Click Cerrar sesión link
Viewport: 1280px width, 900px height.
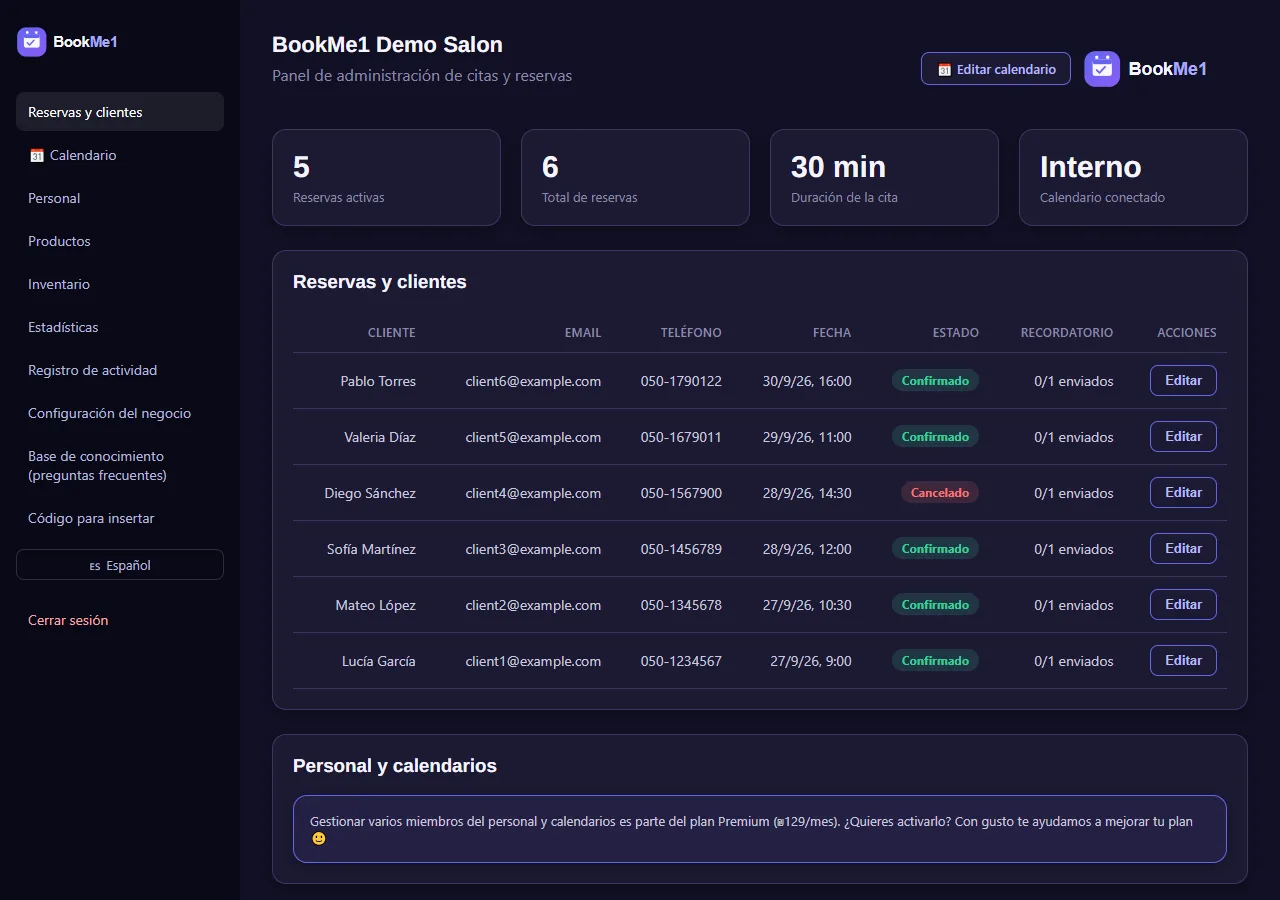tap(68, 620)
